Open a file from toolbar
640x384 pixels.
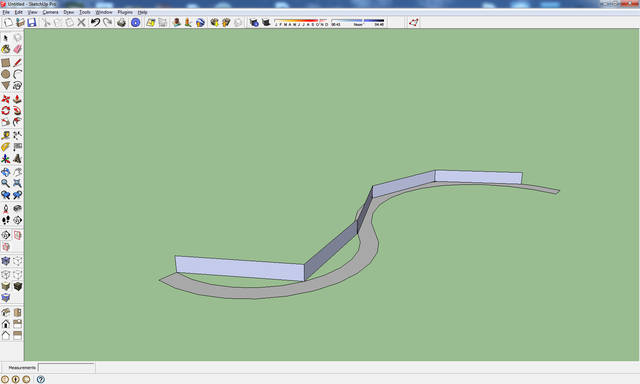(20, 22)
